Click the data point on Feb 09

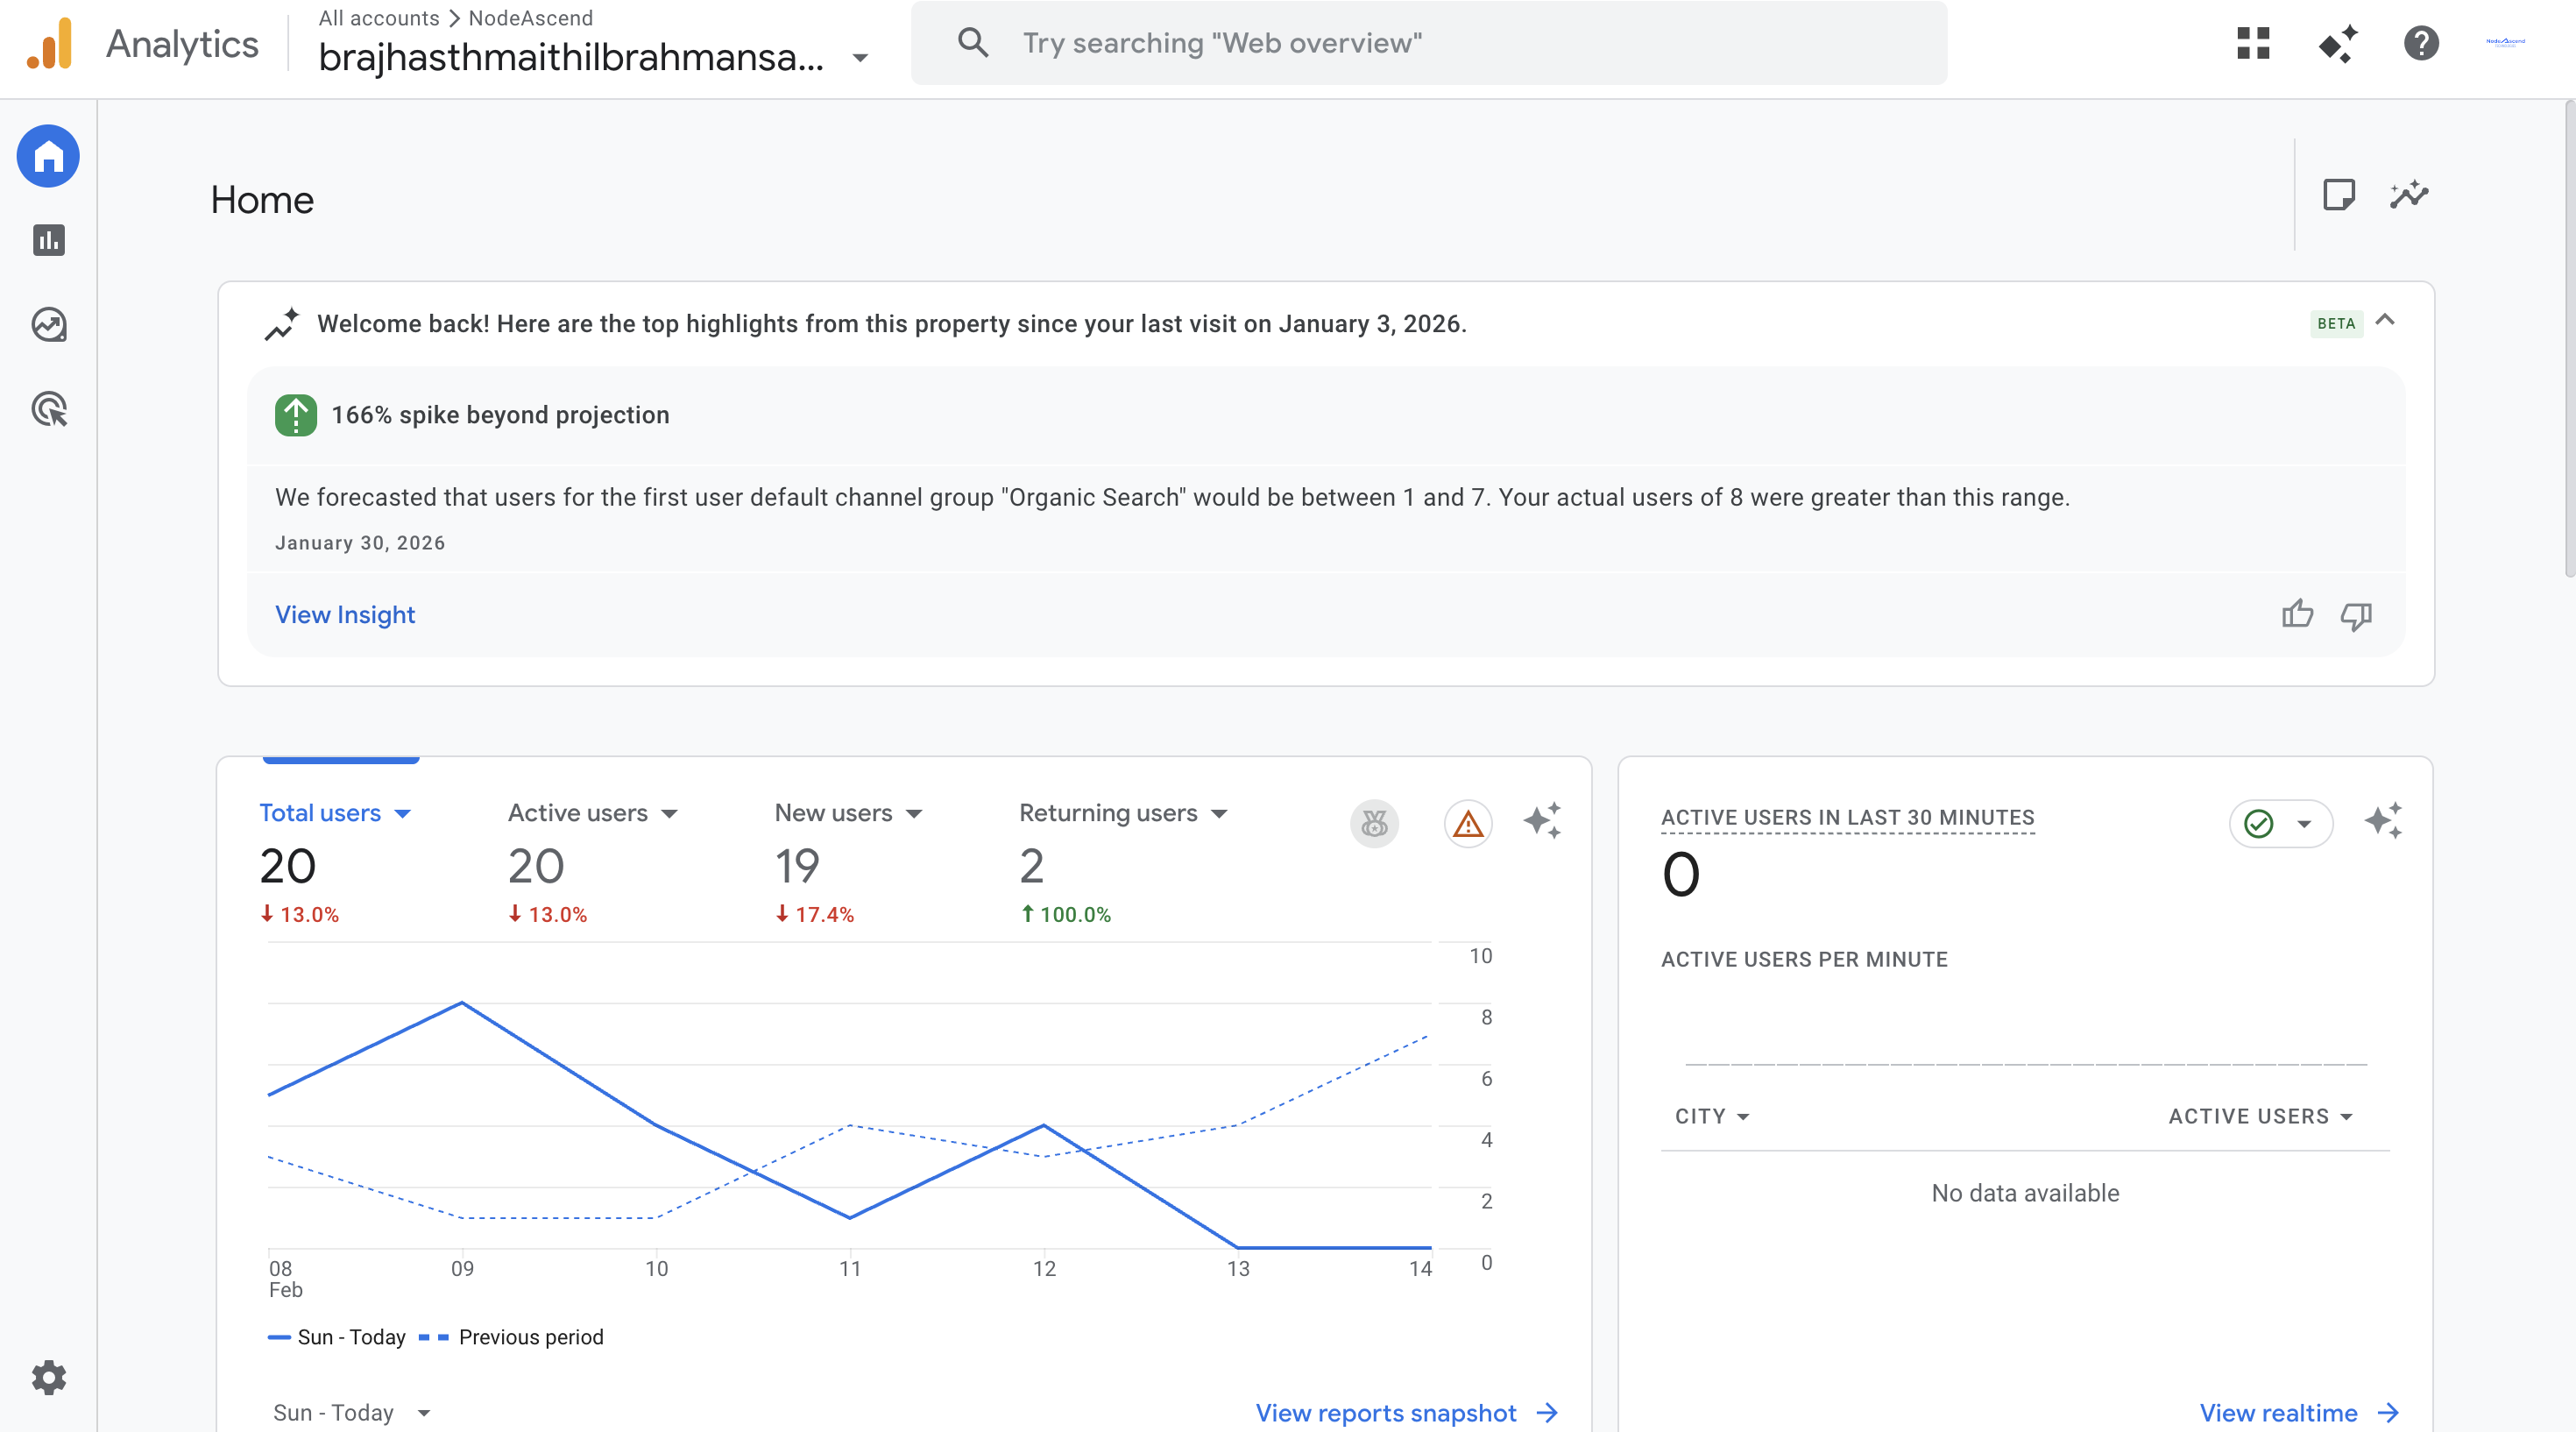[x=461, y=1002]
